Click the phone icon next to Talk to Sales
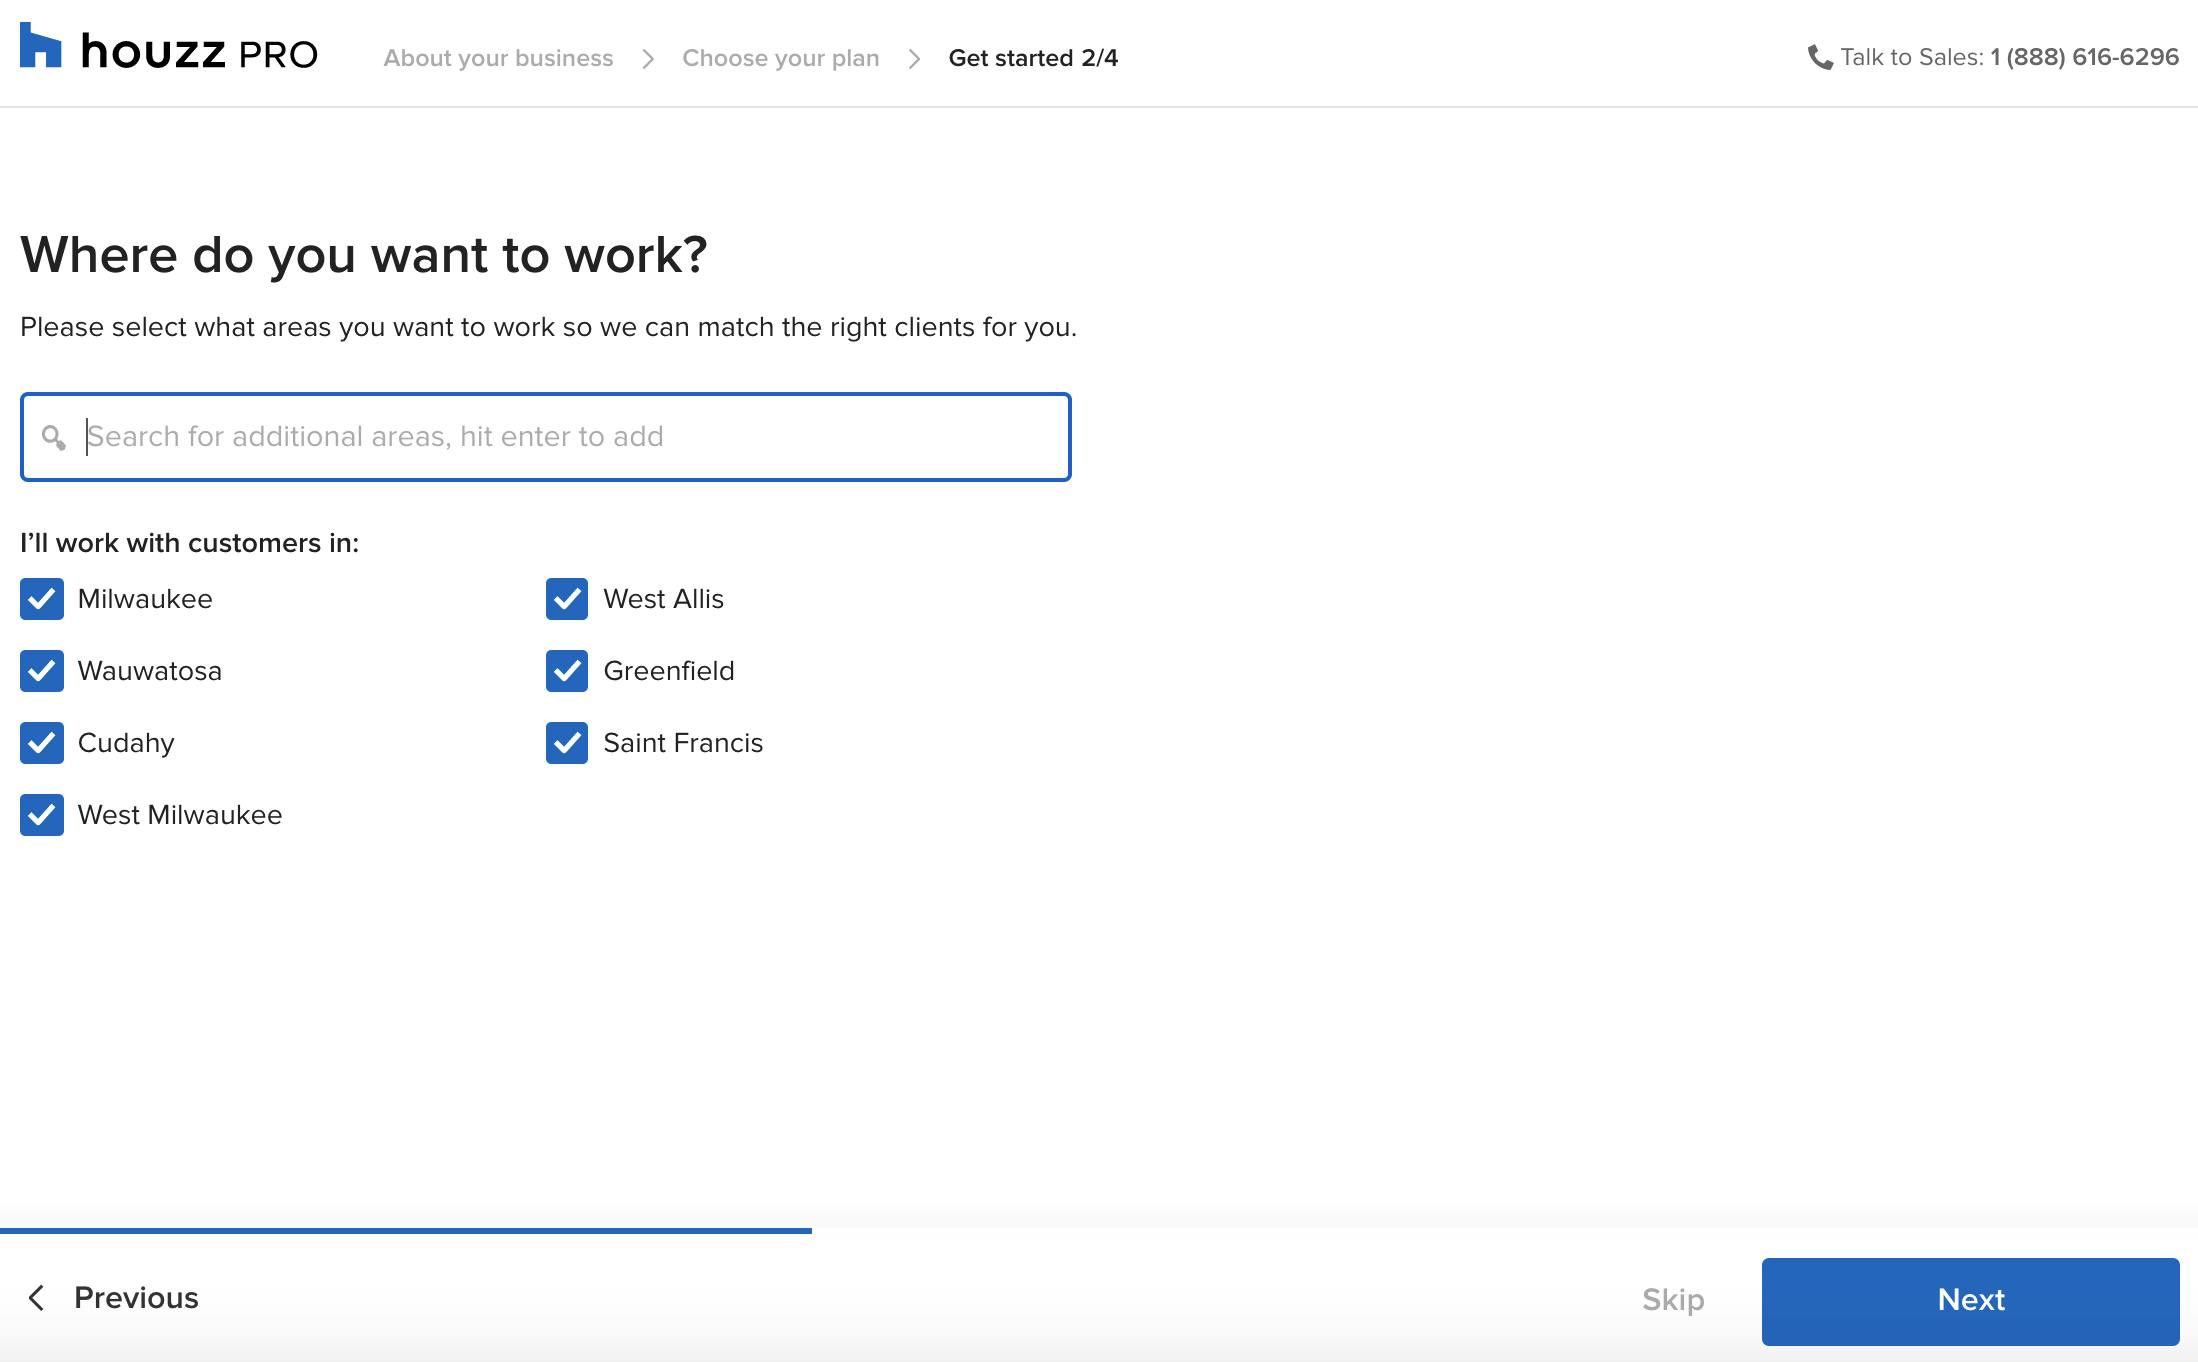2198x1362 pixels. click(1821, 57)
